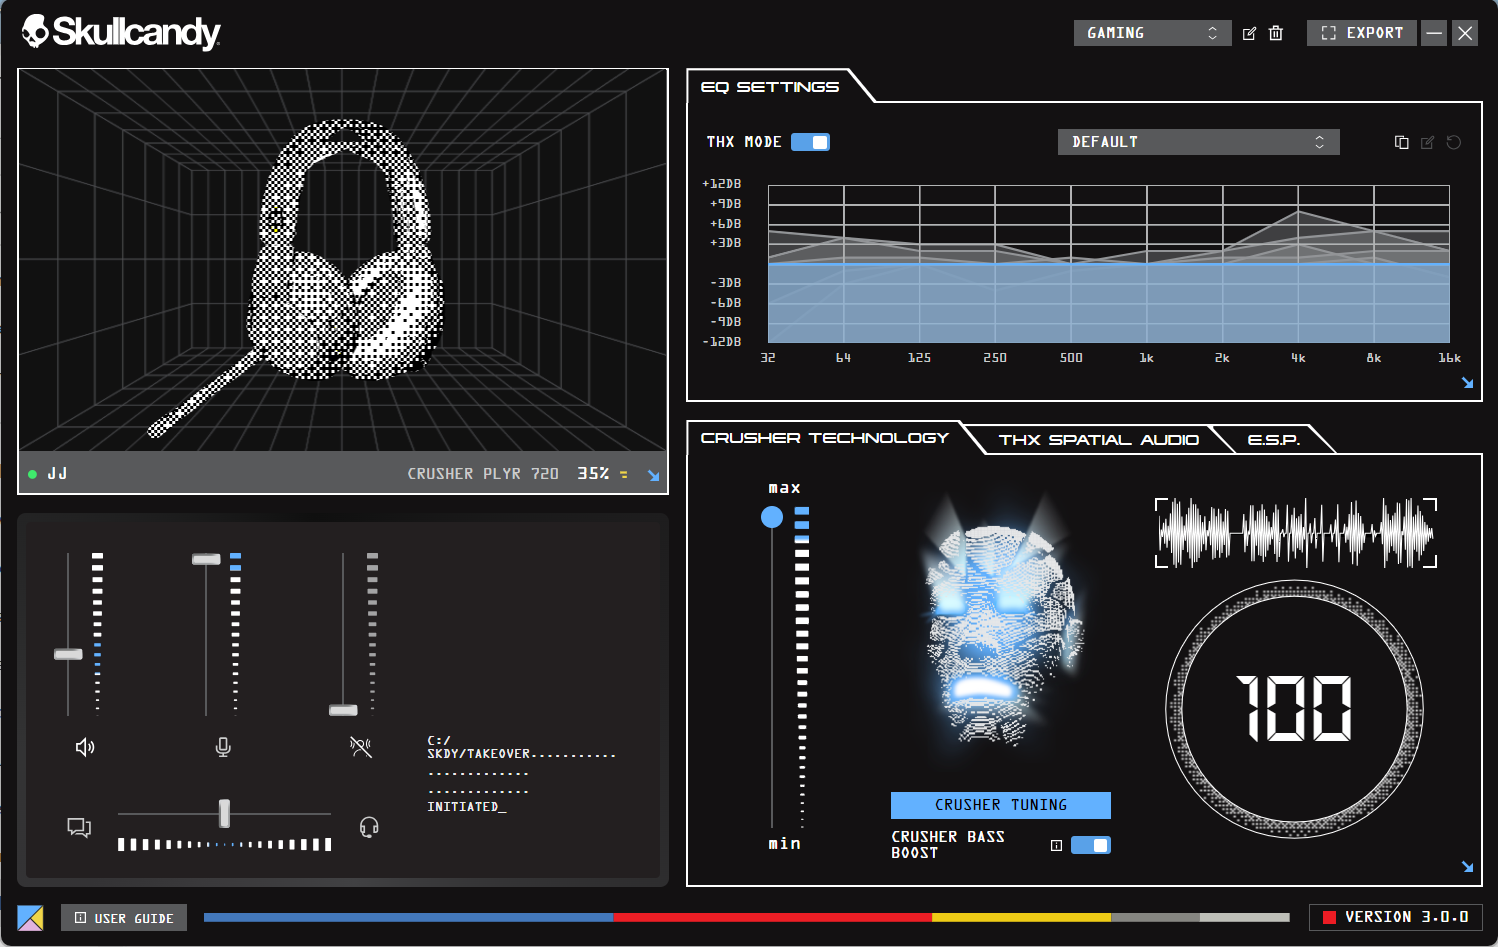Reset the EQ with the undo icon

pos(1453,142)
